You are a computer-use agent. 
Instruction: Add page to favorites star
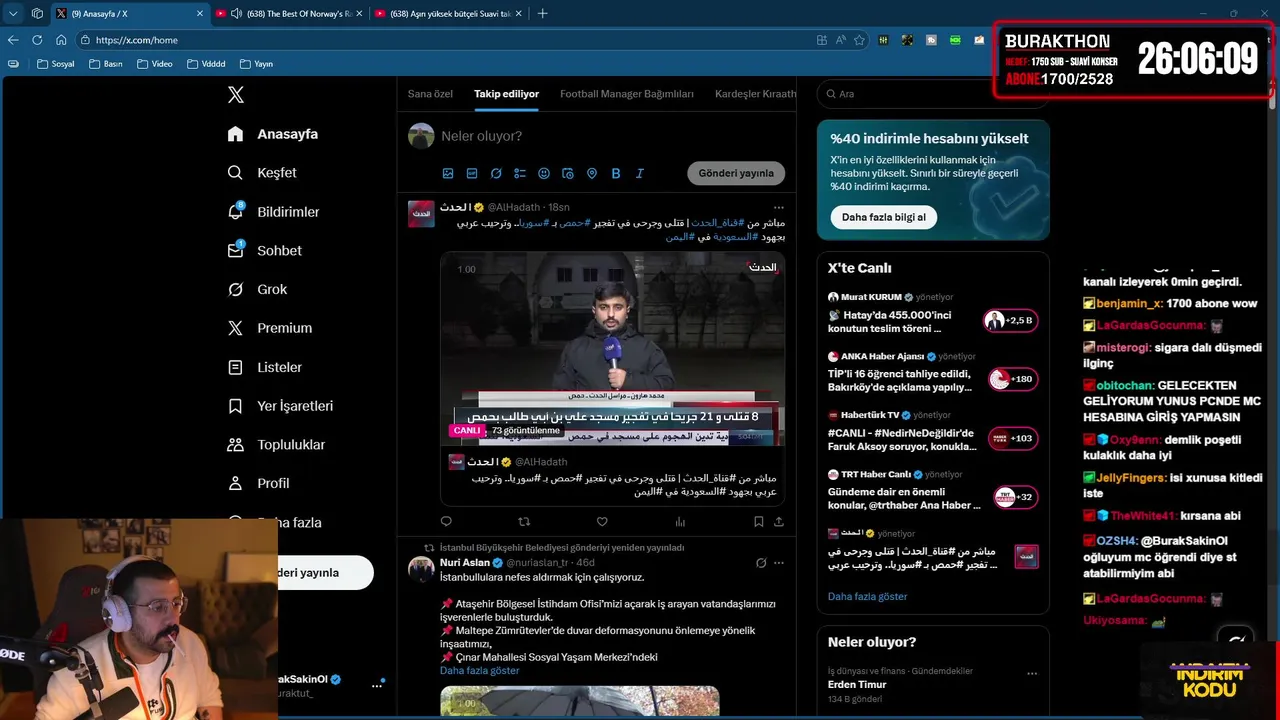(x=859, y=40)
